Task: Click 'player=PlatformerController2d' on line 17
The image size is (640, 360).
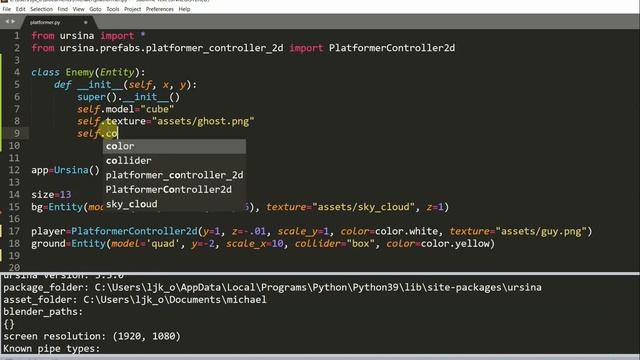Action: [x=114, y=231]
